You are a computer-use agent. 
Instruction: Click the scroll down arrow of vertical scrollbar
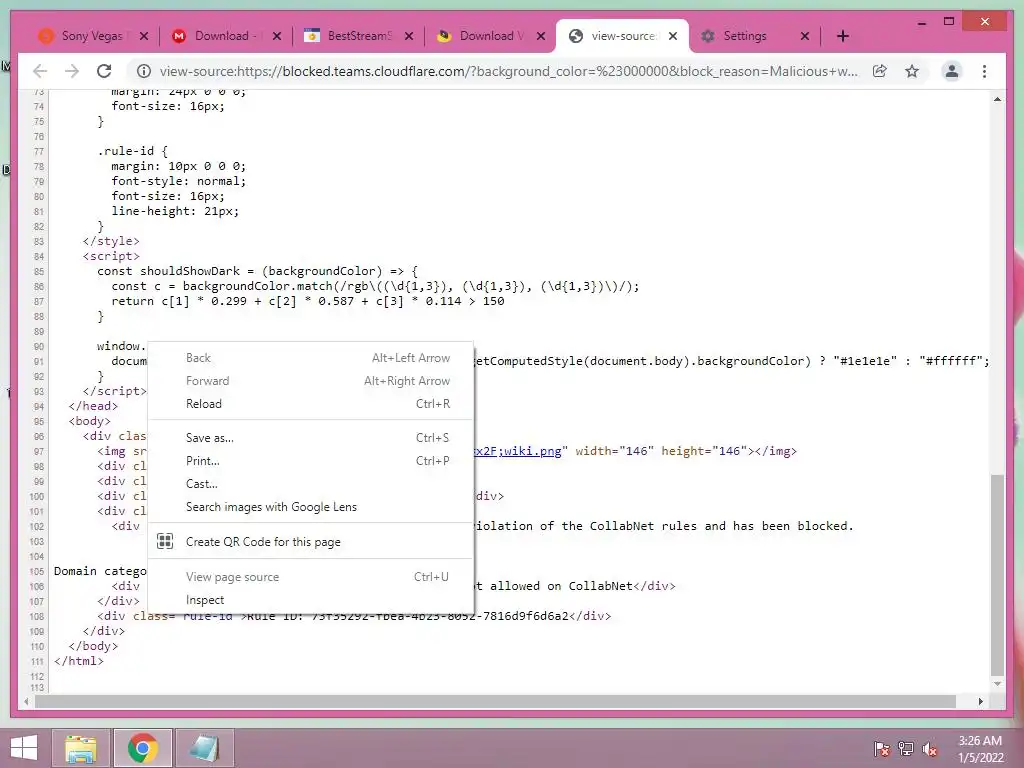[997, 684]
